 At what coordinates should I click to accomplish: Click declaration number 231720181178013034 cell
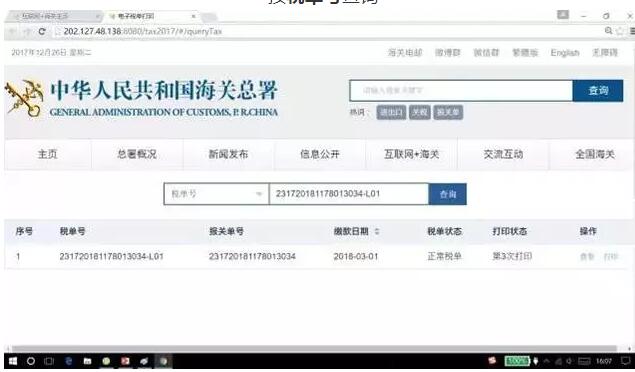(x=252, y=257)
